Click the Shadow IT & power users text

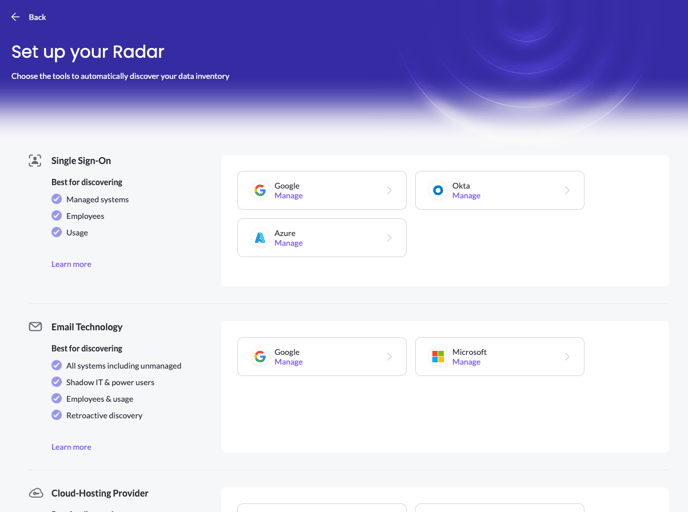[110, 382]
